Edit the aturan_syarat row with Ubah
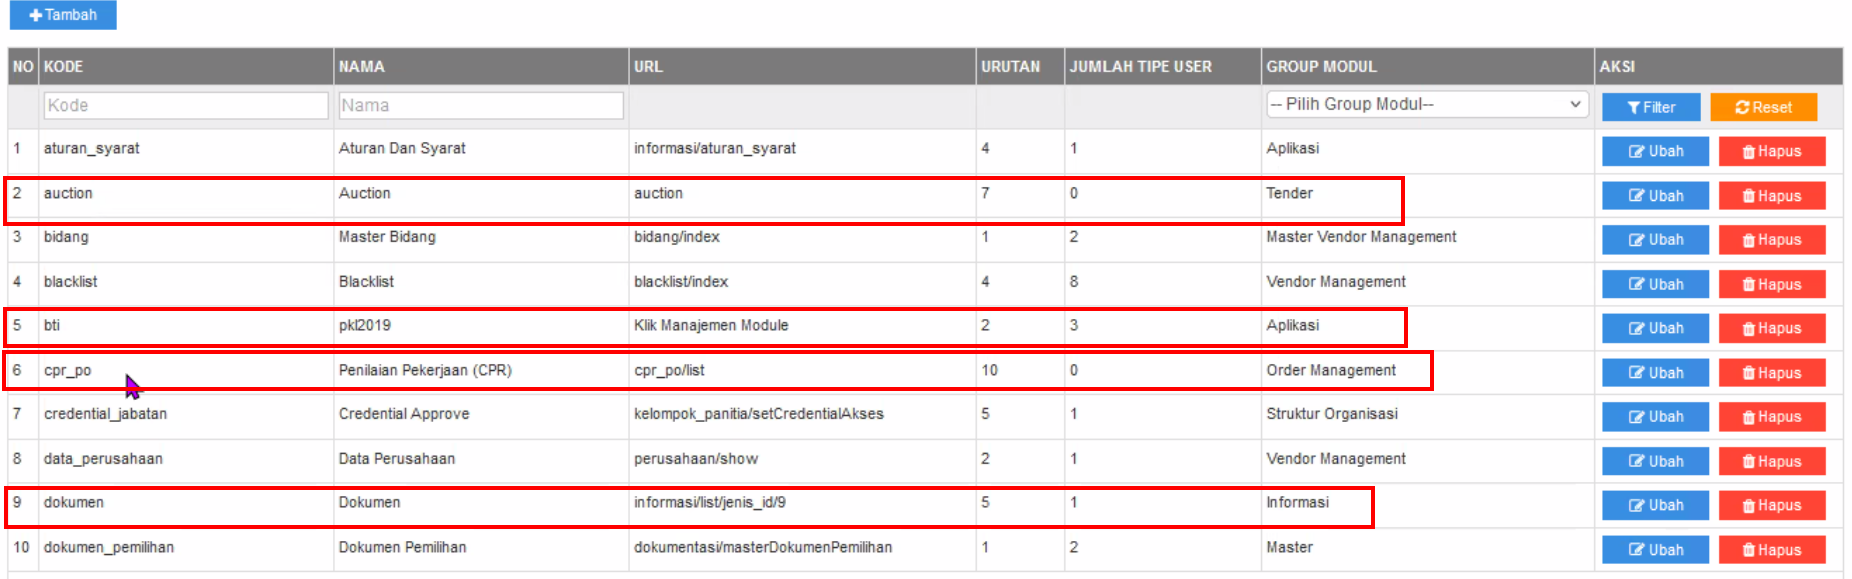 tap(1655, 151)
